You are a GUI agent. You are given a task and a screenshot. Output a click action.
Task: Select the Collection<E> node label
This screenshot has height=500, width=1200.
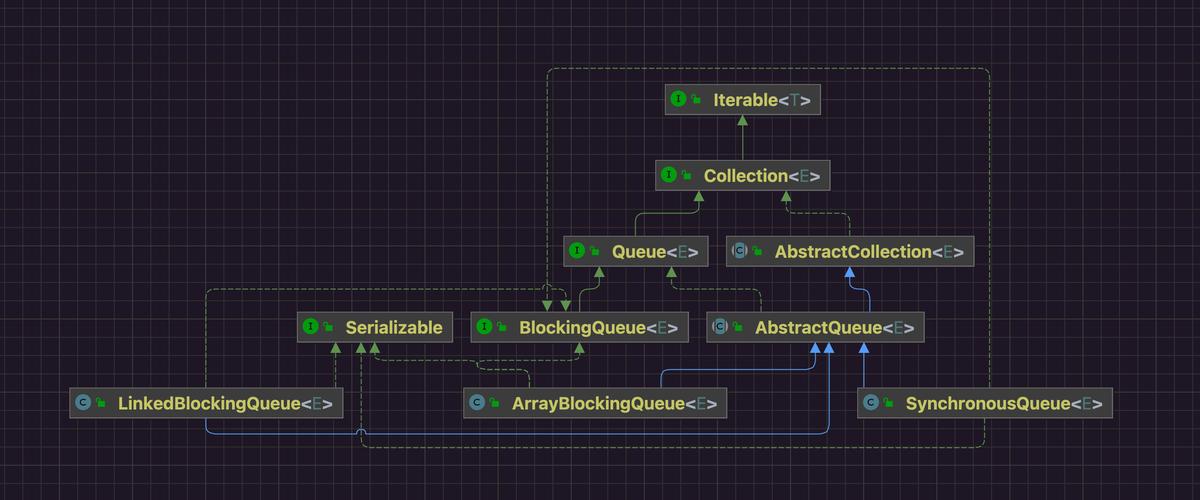761,176
